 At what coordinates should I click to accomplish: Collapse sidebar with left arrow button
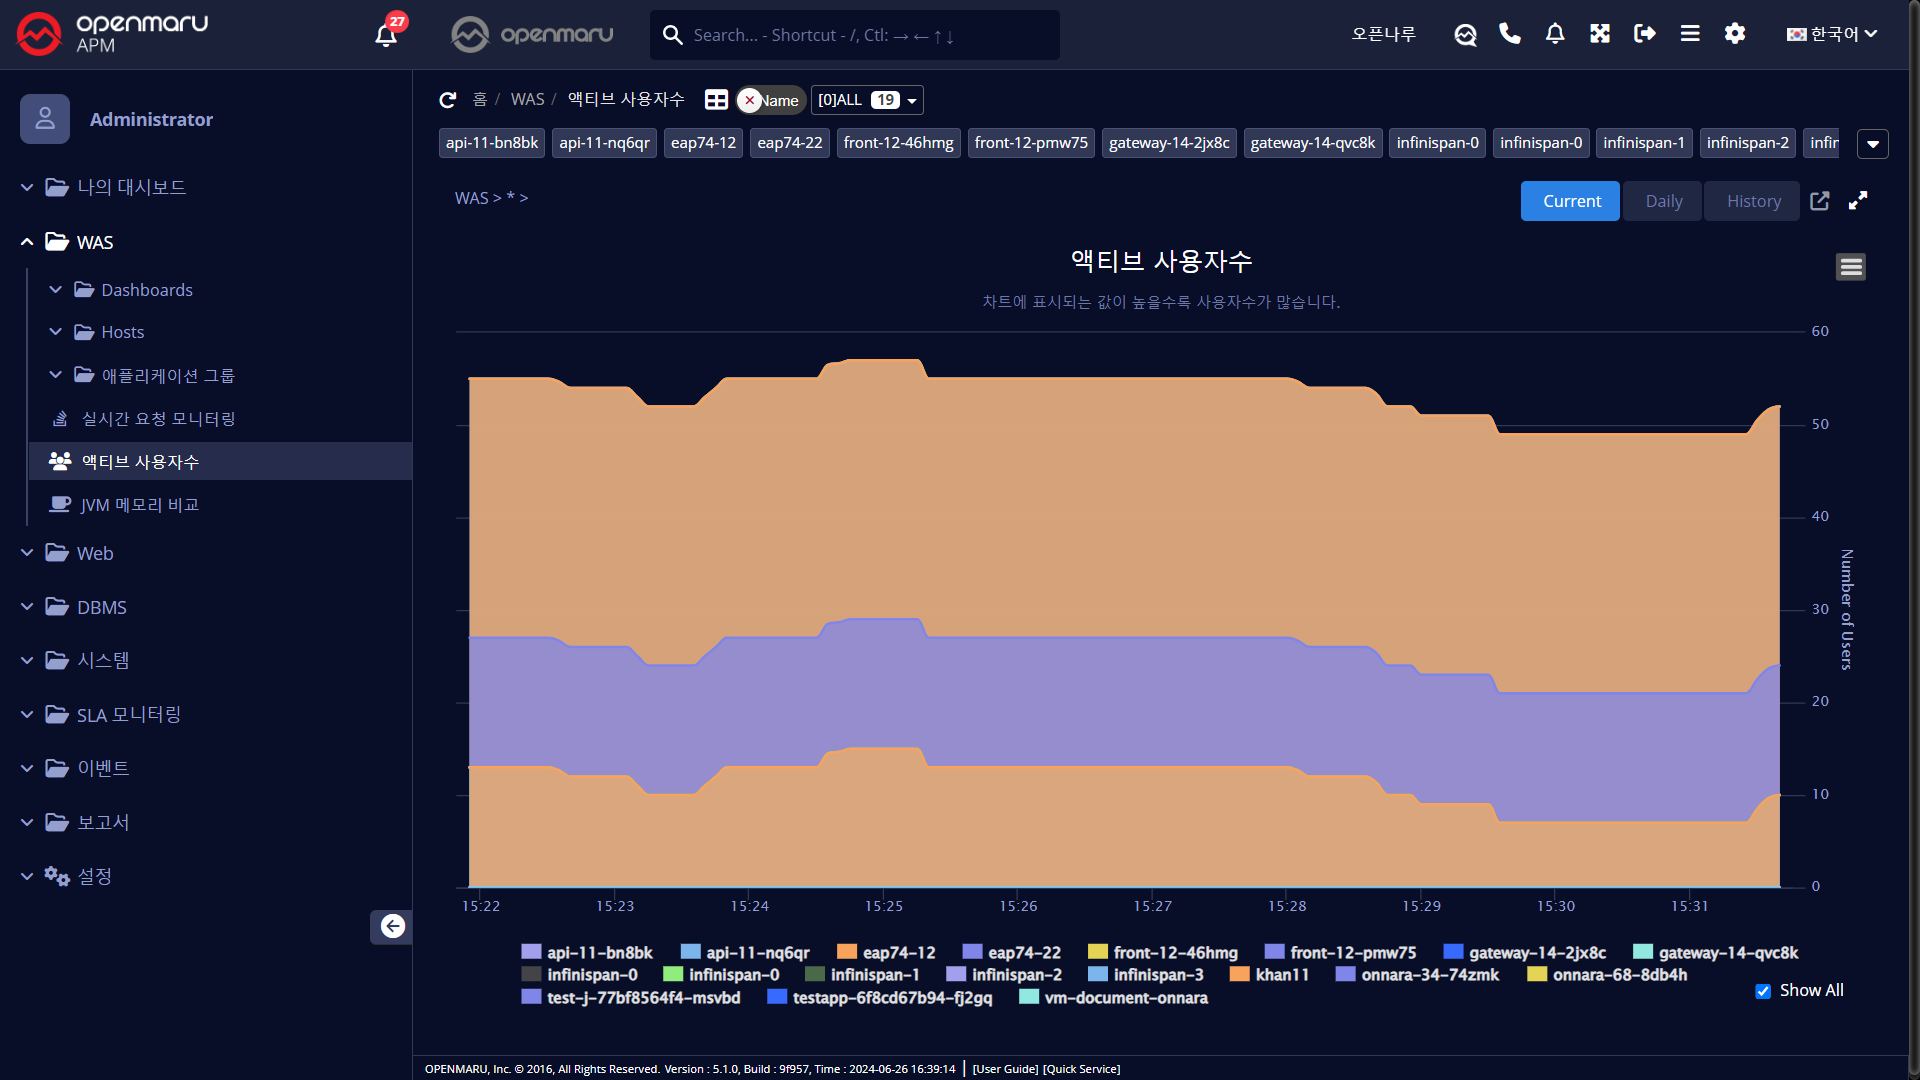392,926
